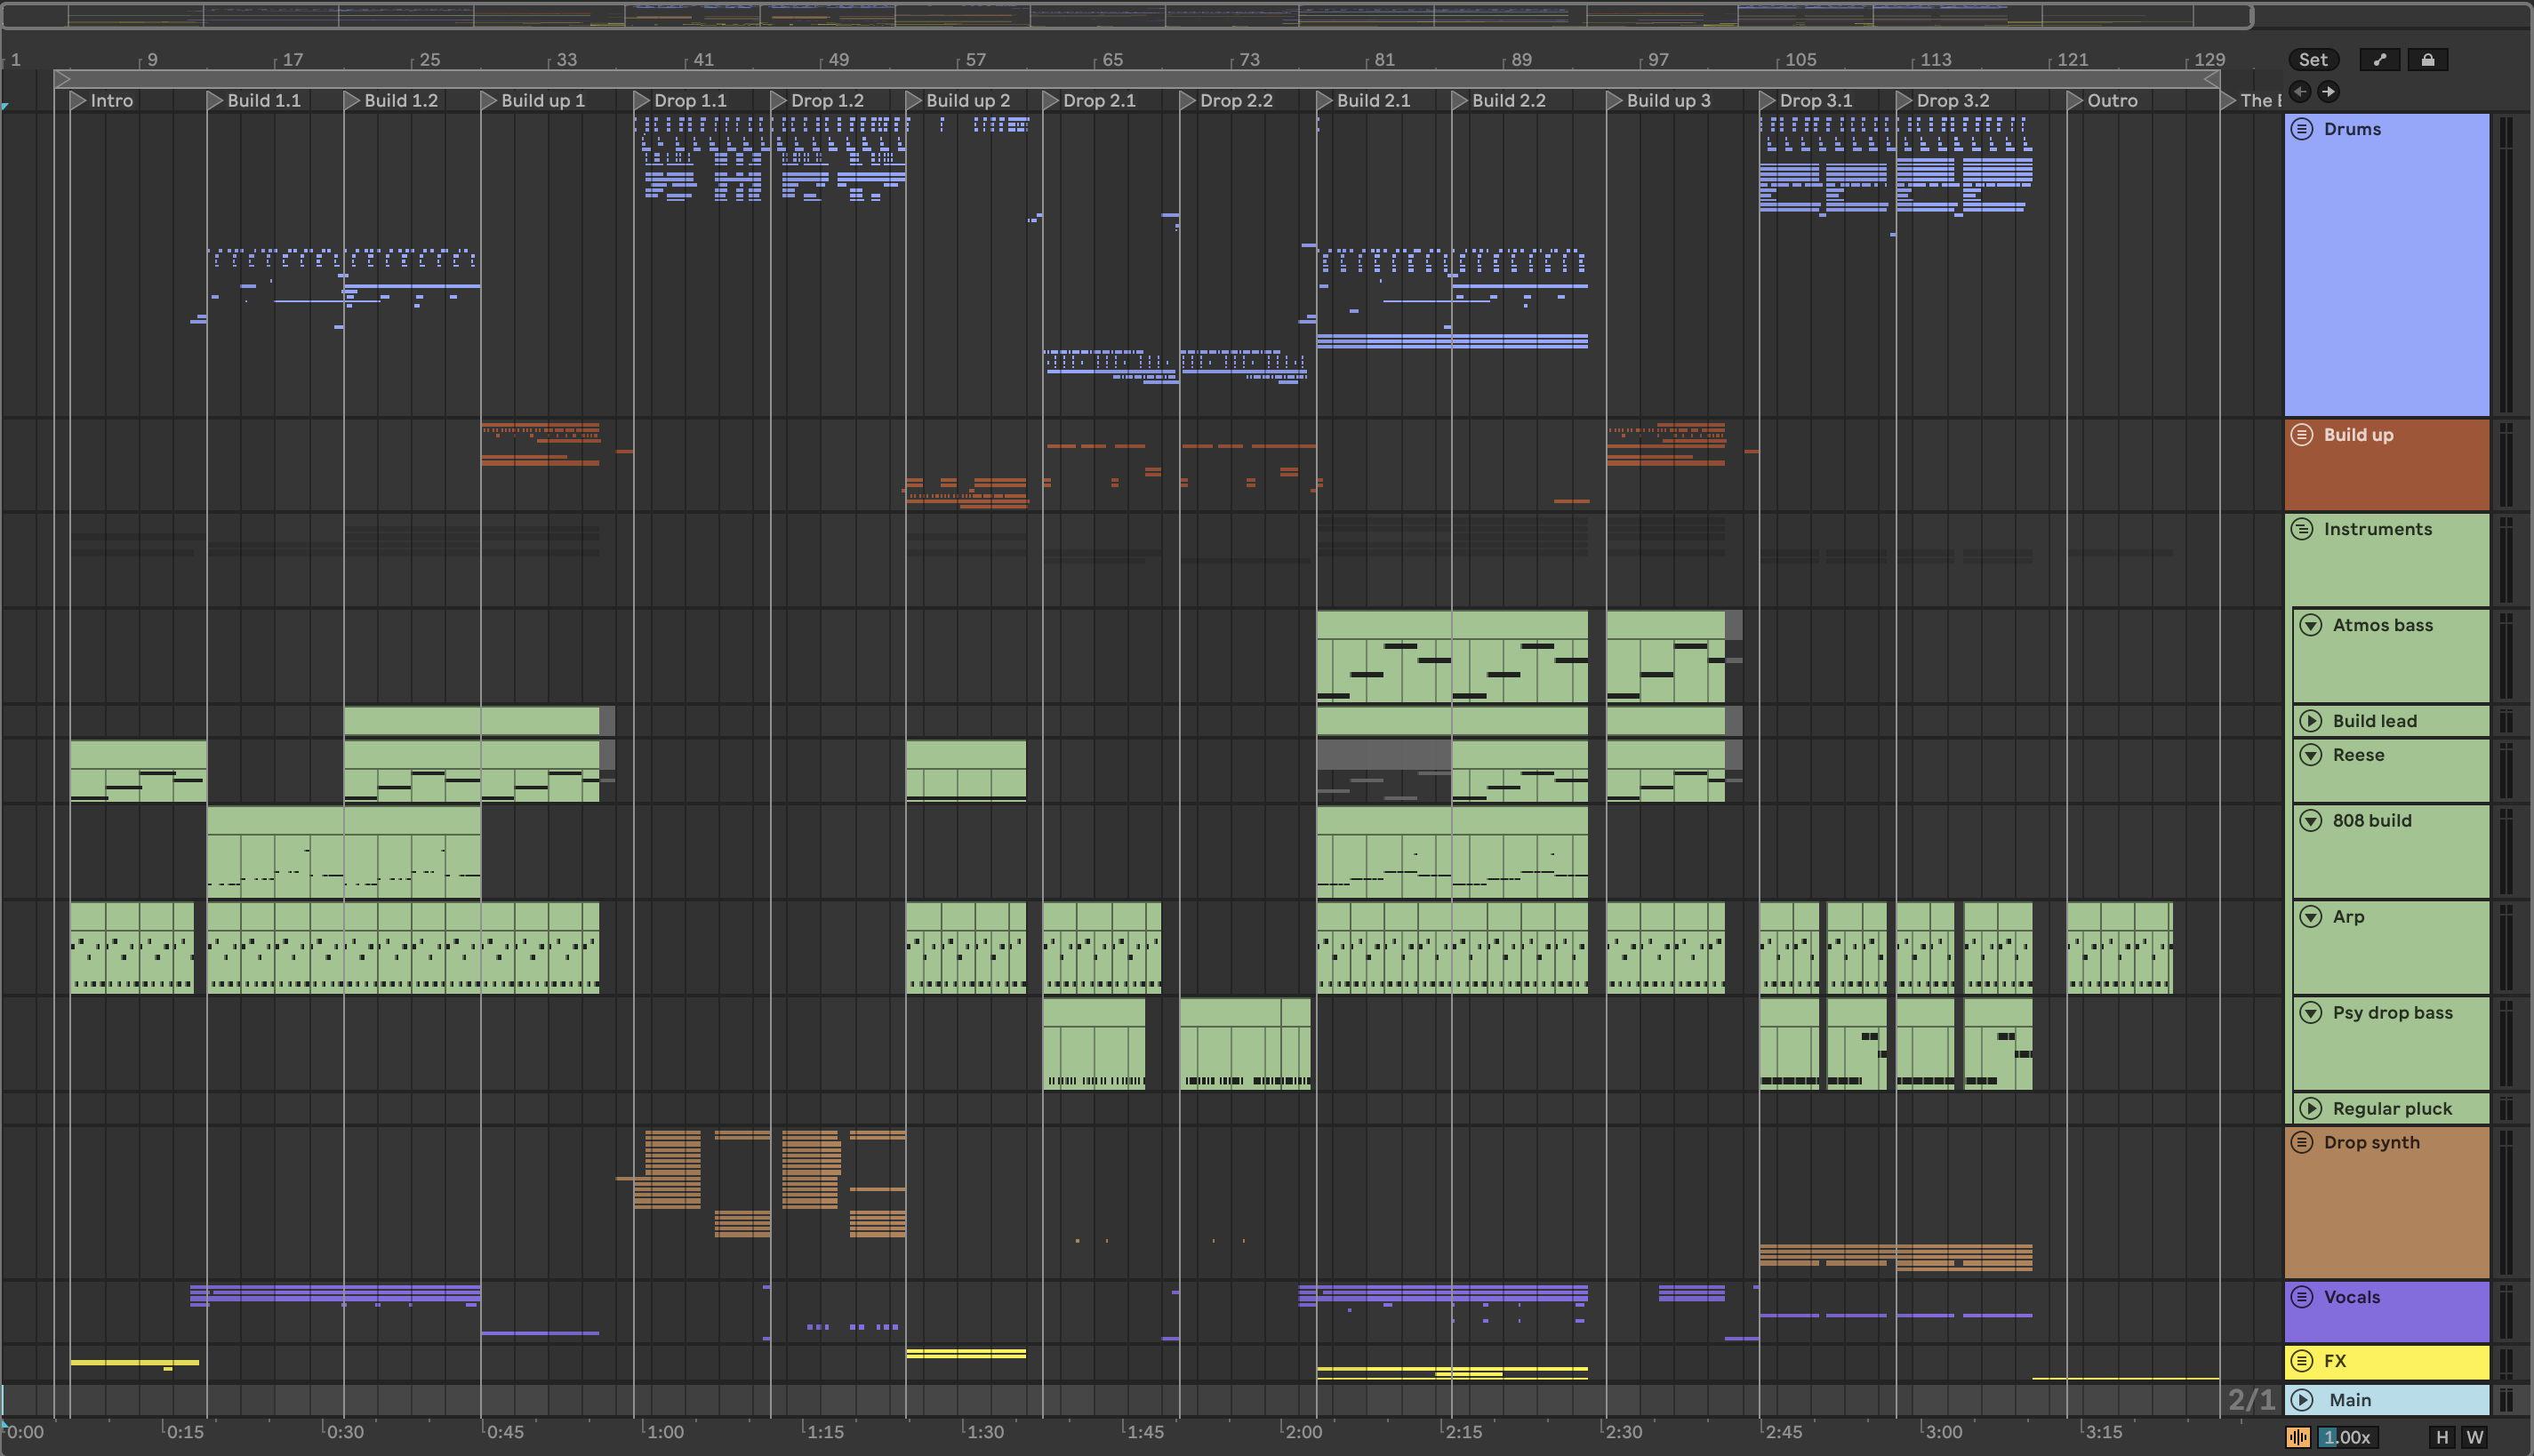Click the H optimize height button

pos(2442,1437)
